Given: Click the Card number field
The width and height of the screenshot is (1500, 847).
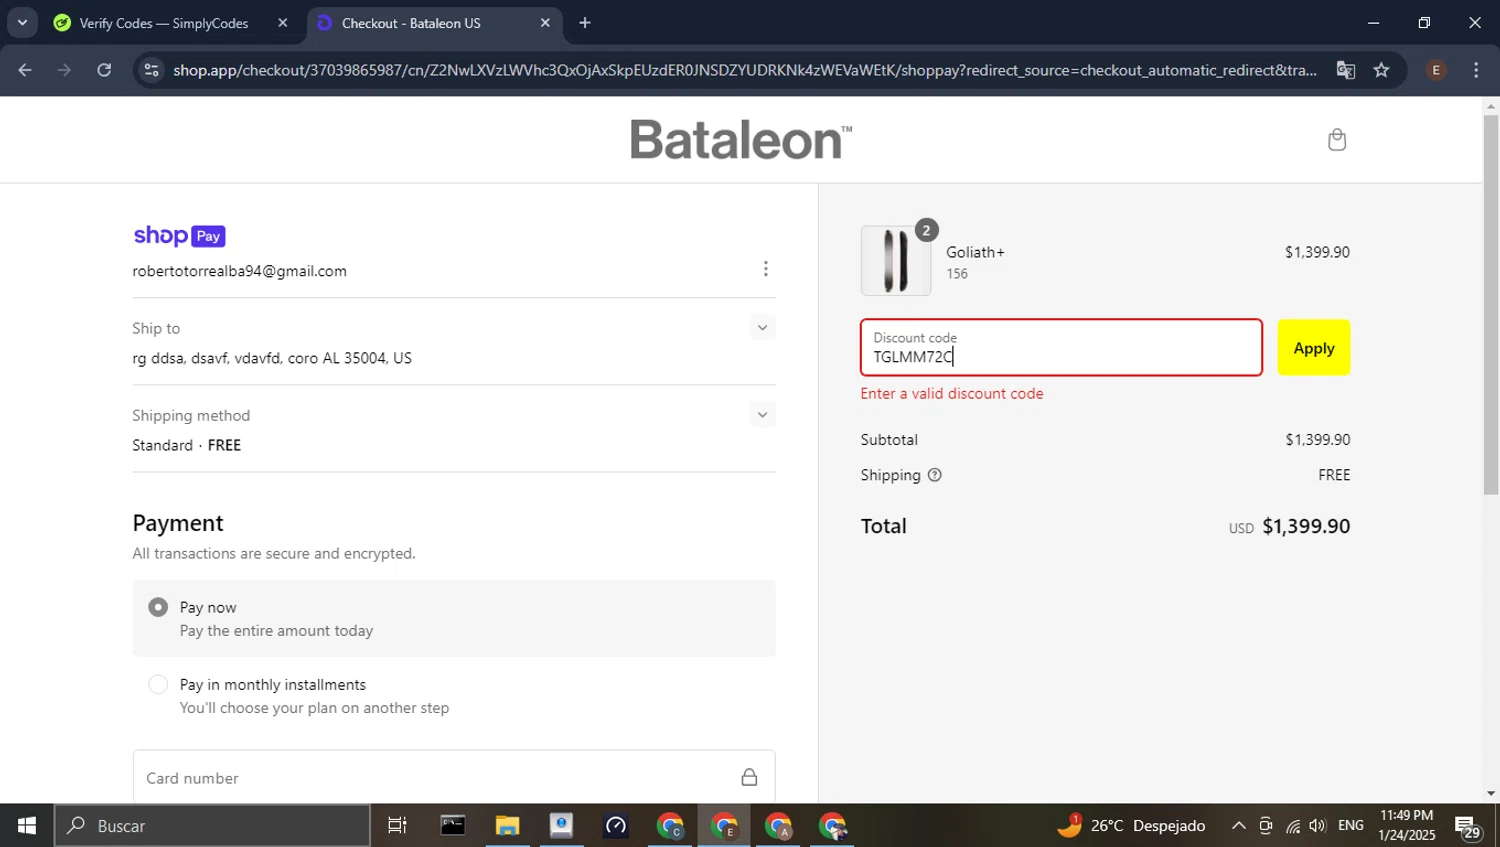Looking at the screenshot, I should pyautogui.click(x=454, y=777).
